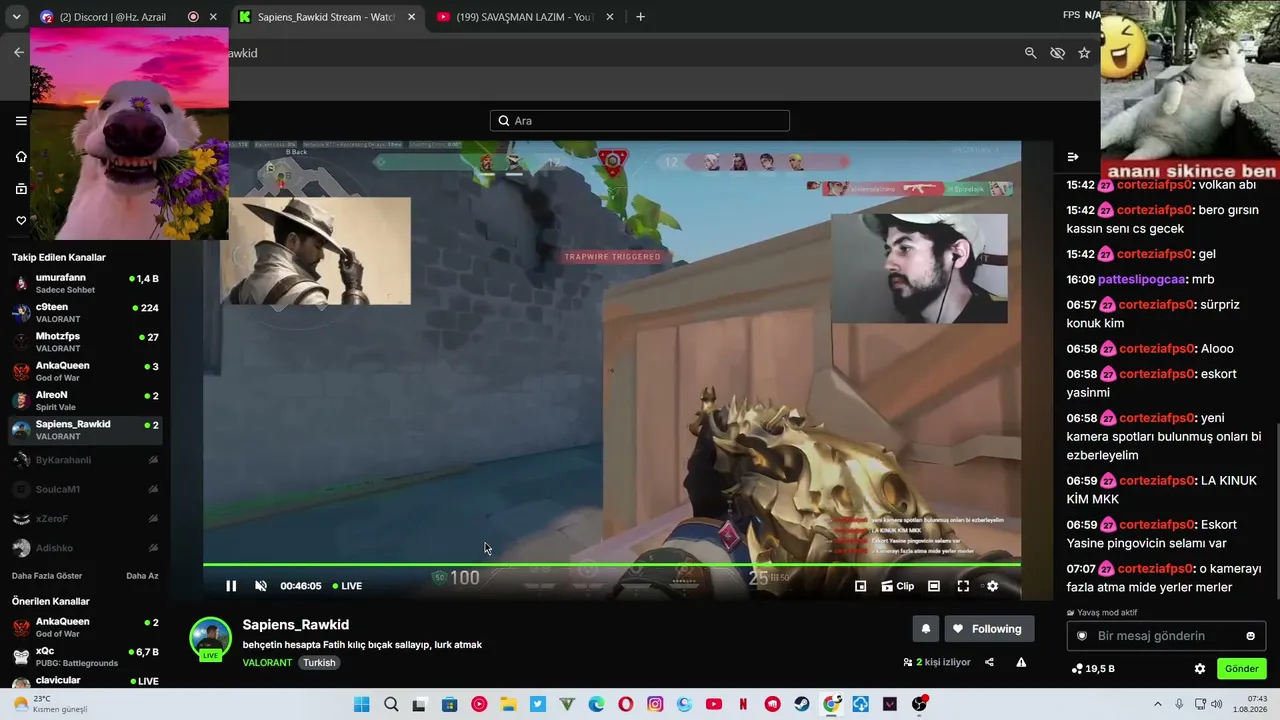The image size is (1280, 720).
Task: Open xQc in recommended channels
Action: coord(85,657)
